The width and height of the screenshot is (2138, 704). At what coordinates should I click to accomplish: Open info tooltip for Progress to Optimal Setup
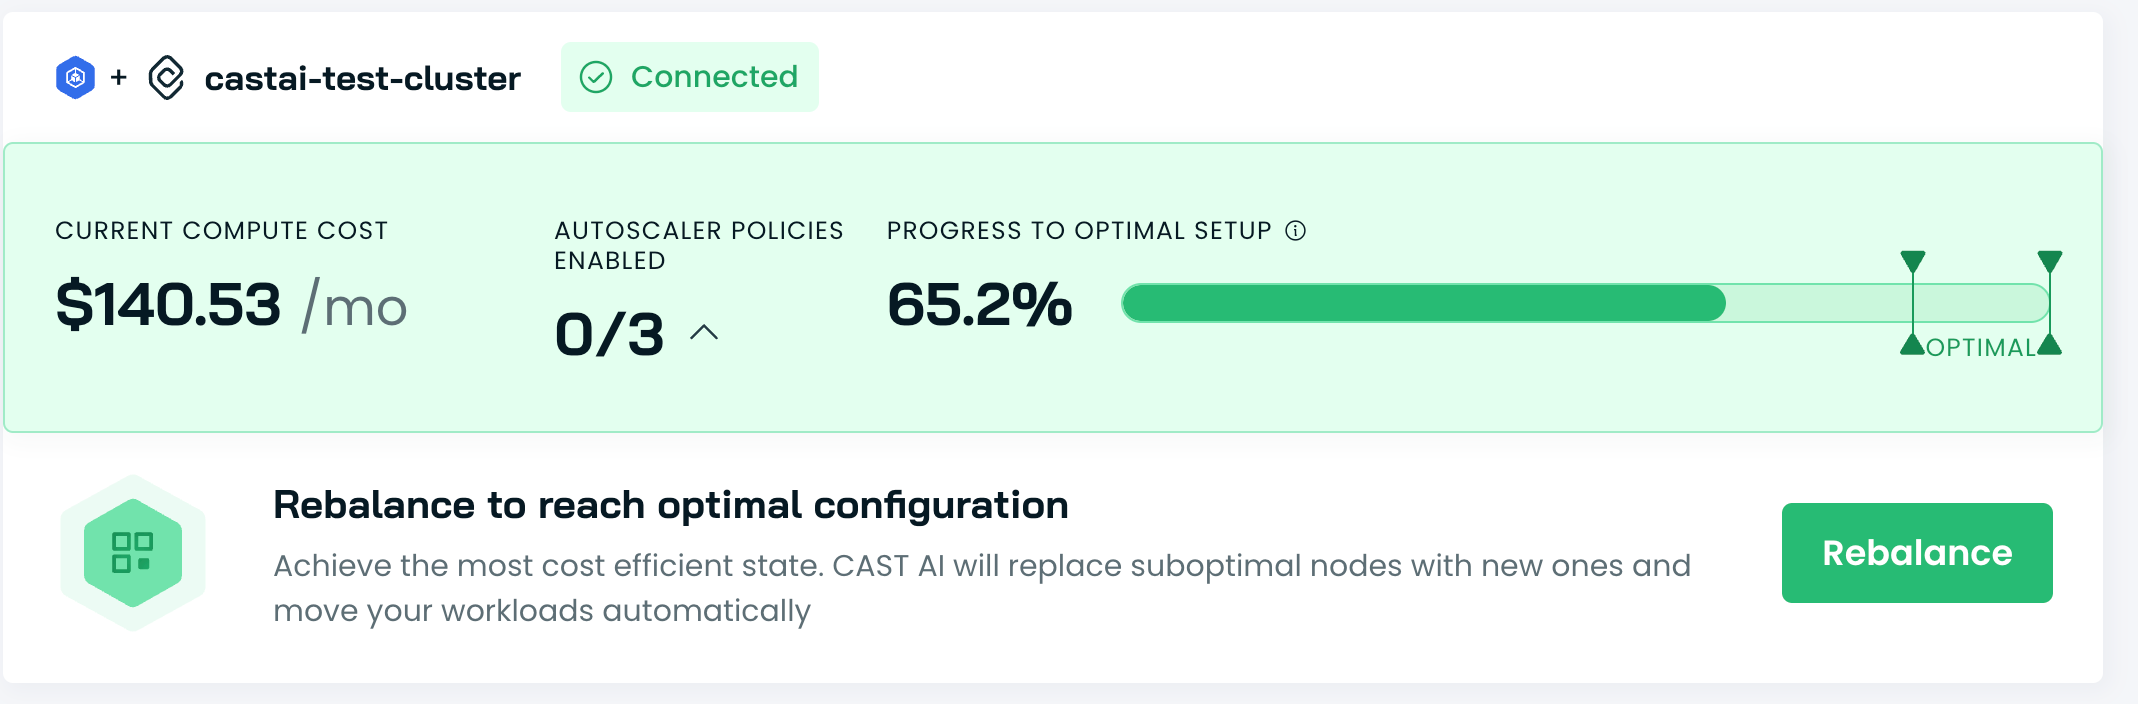click(x=1296, y=231)
